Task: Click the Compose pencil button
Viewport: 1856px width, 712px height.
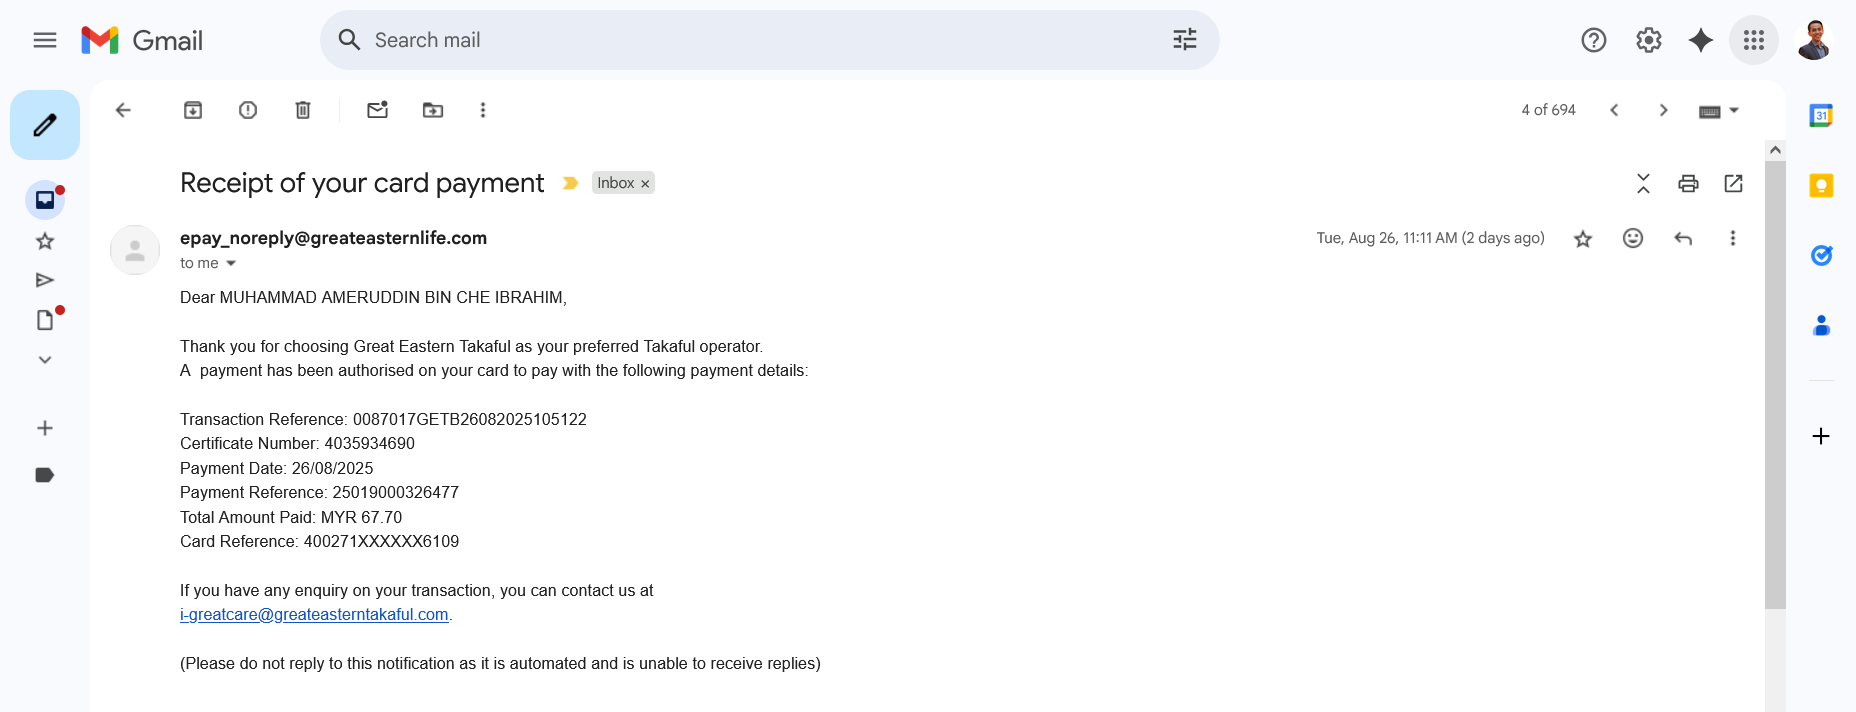Action: pos(45,125)
